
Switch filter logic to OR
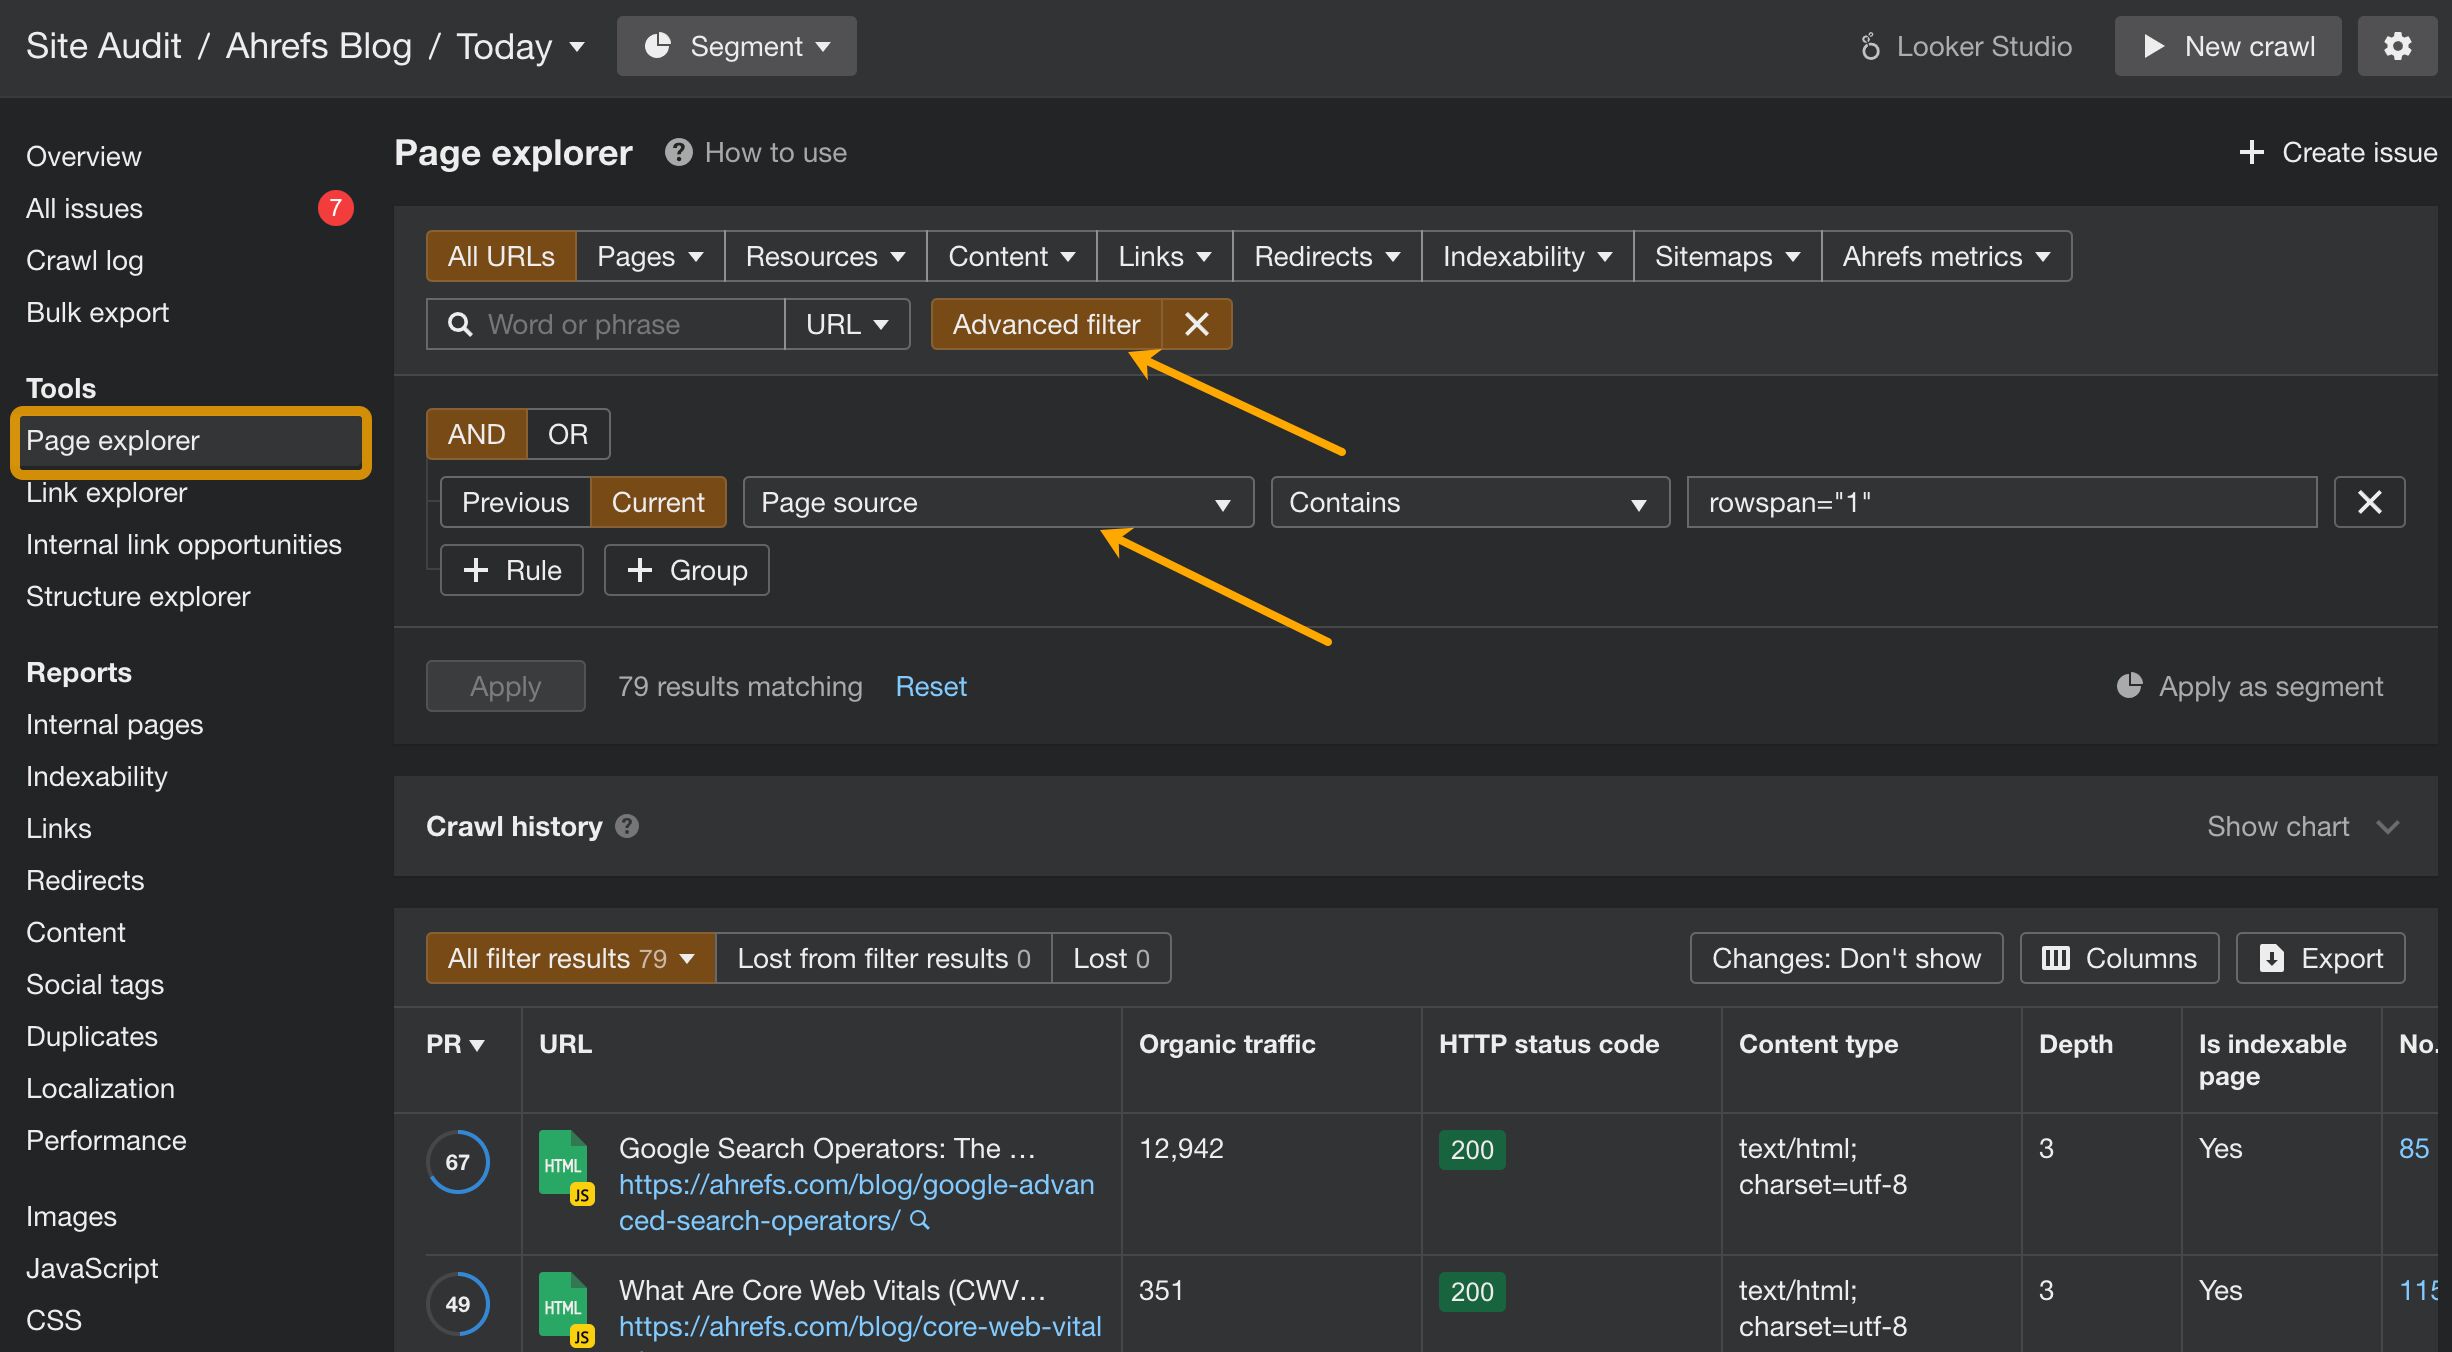(567, 434)
